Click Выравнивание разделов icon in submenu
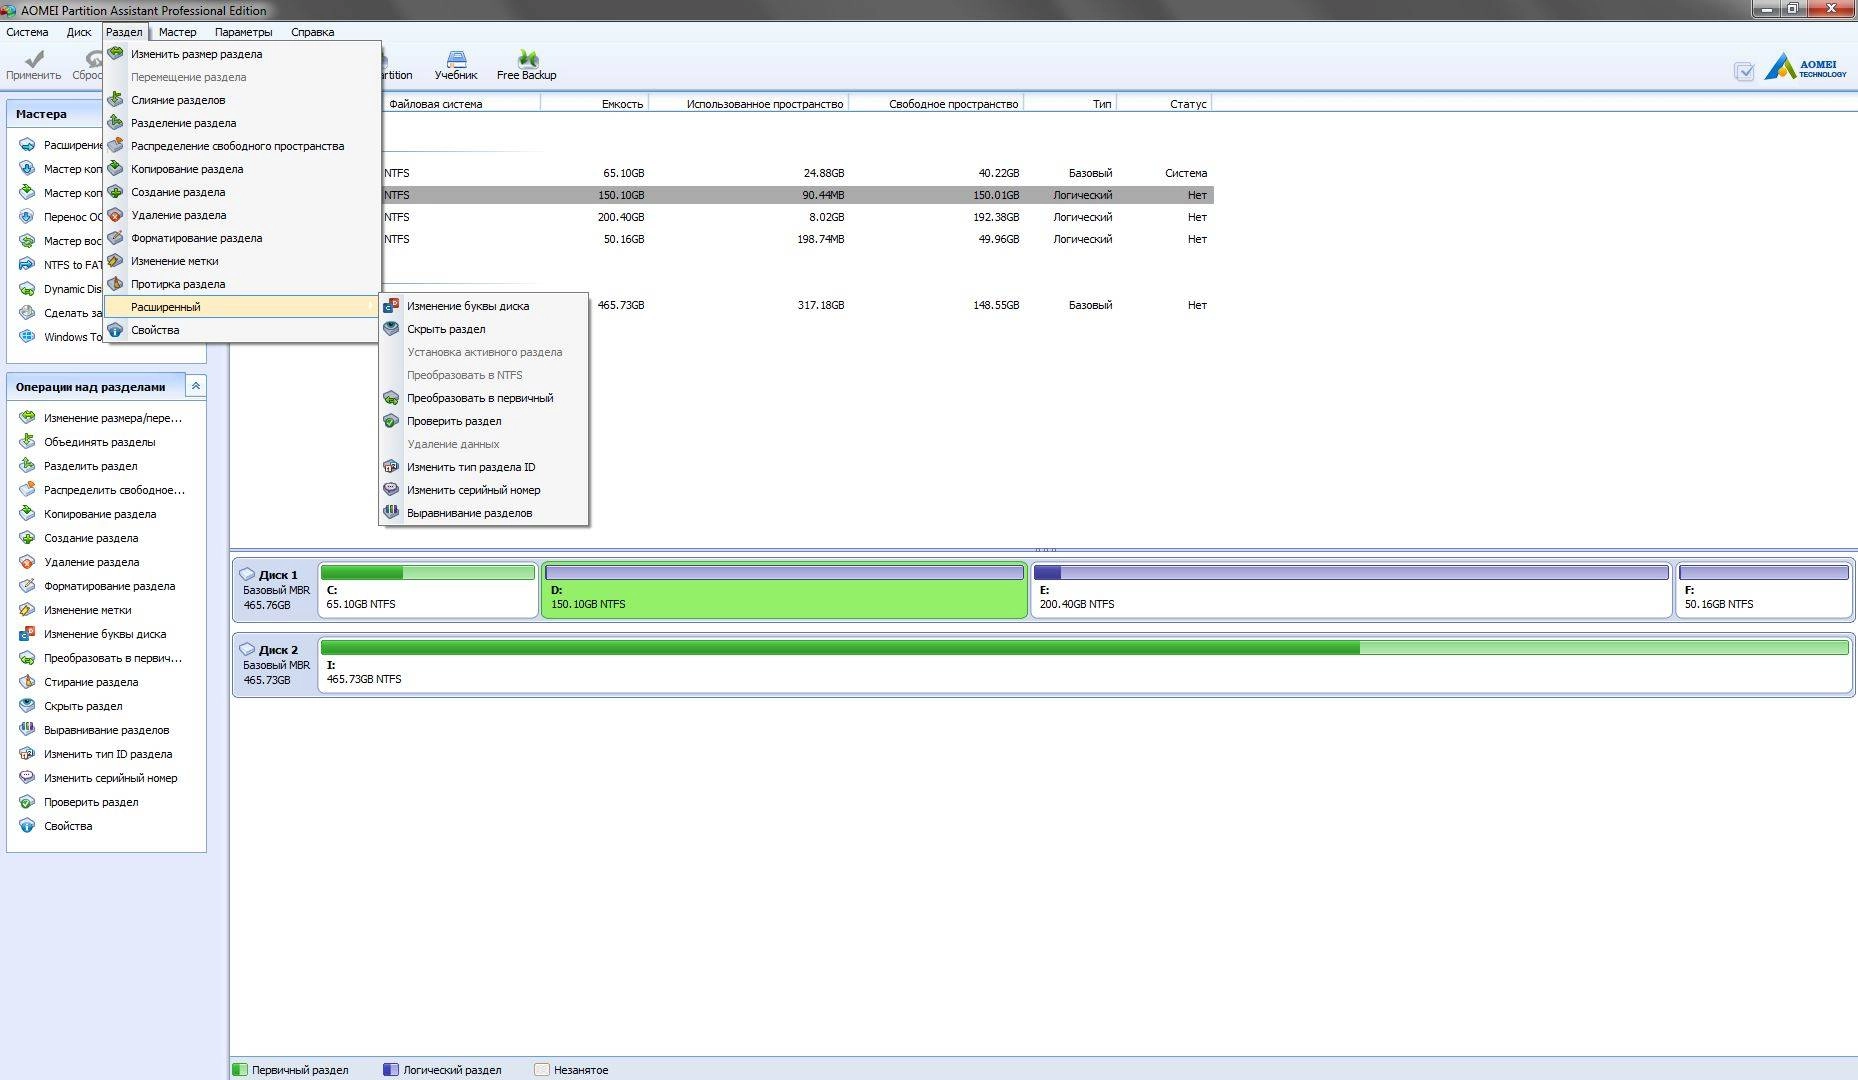The height and width of the screenshot is (1080, 1858). tap(391, 513)
